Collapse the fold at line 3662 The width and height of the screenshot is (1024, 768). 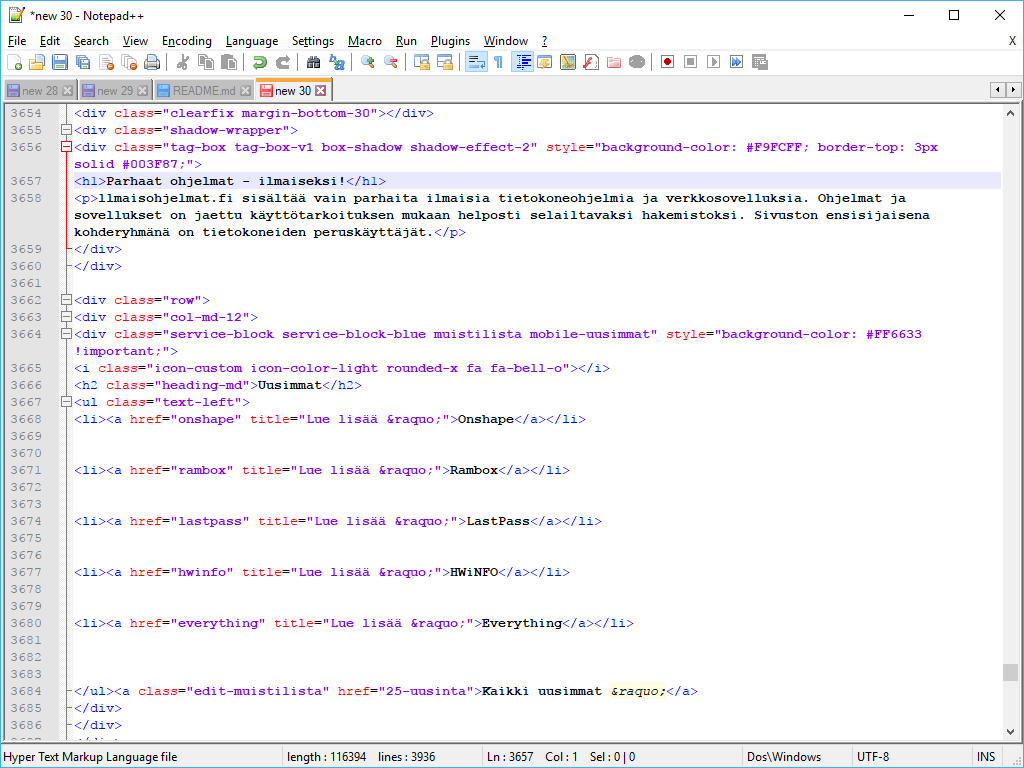[66, 300]
